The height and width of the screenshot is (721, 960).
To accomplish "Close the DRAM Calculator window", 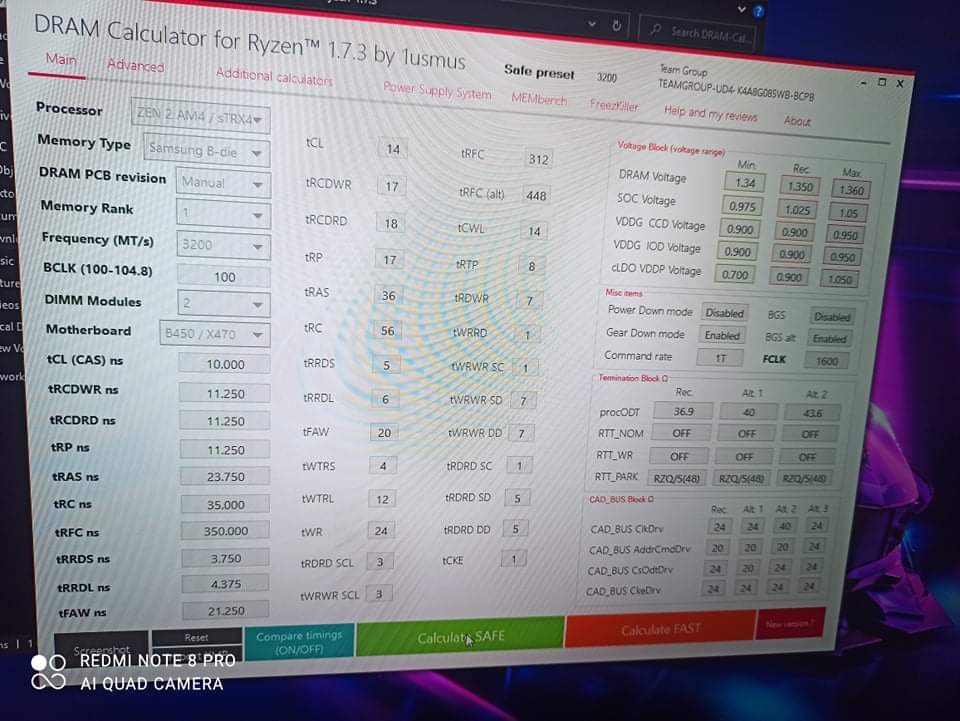I will click(900, 84).
